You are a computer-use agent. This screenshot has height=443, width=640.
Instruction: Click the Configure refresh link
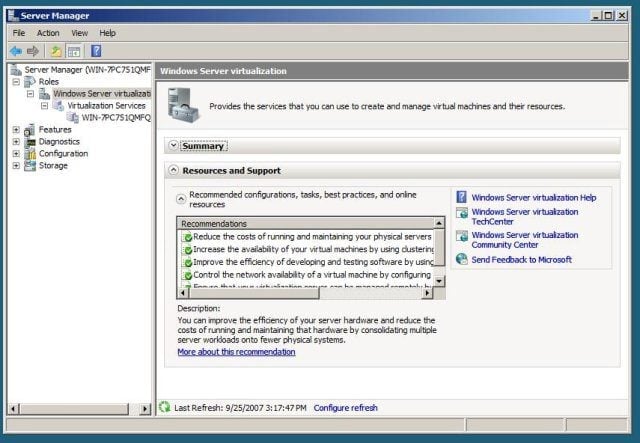pyautogui.click(x=345, y=407)
